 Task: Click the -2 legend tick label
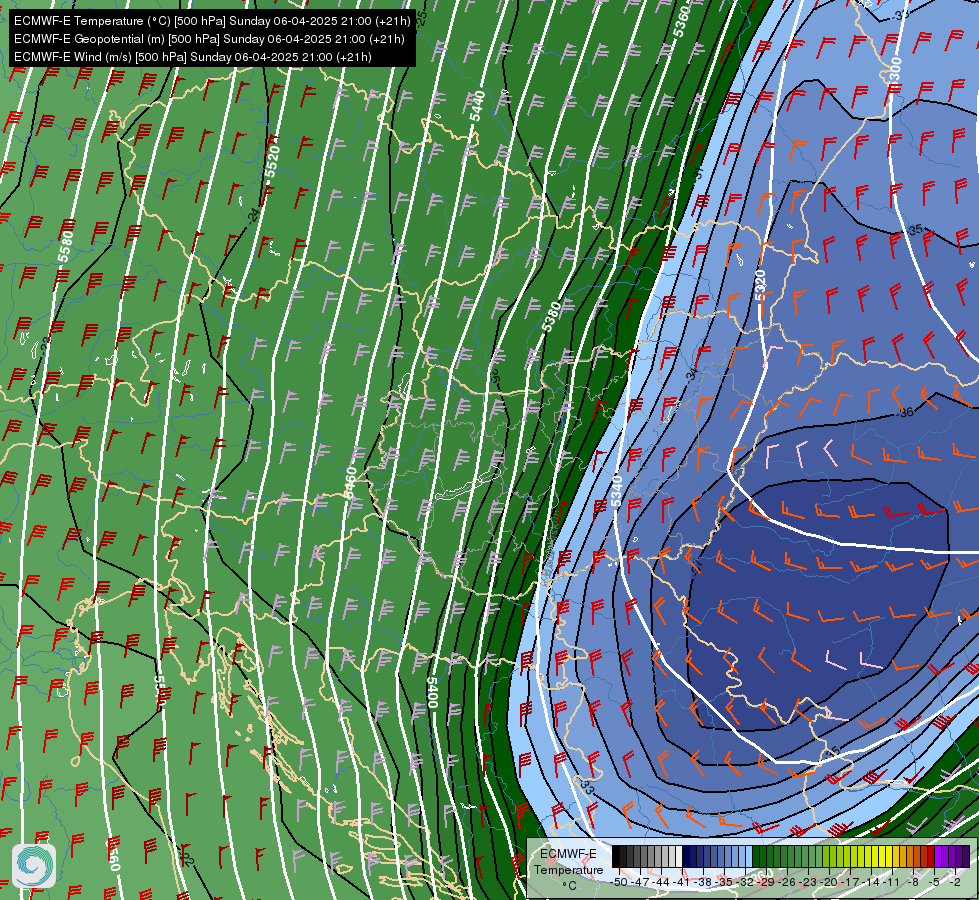tap(955, 882)
